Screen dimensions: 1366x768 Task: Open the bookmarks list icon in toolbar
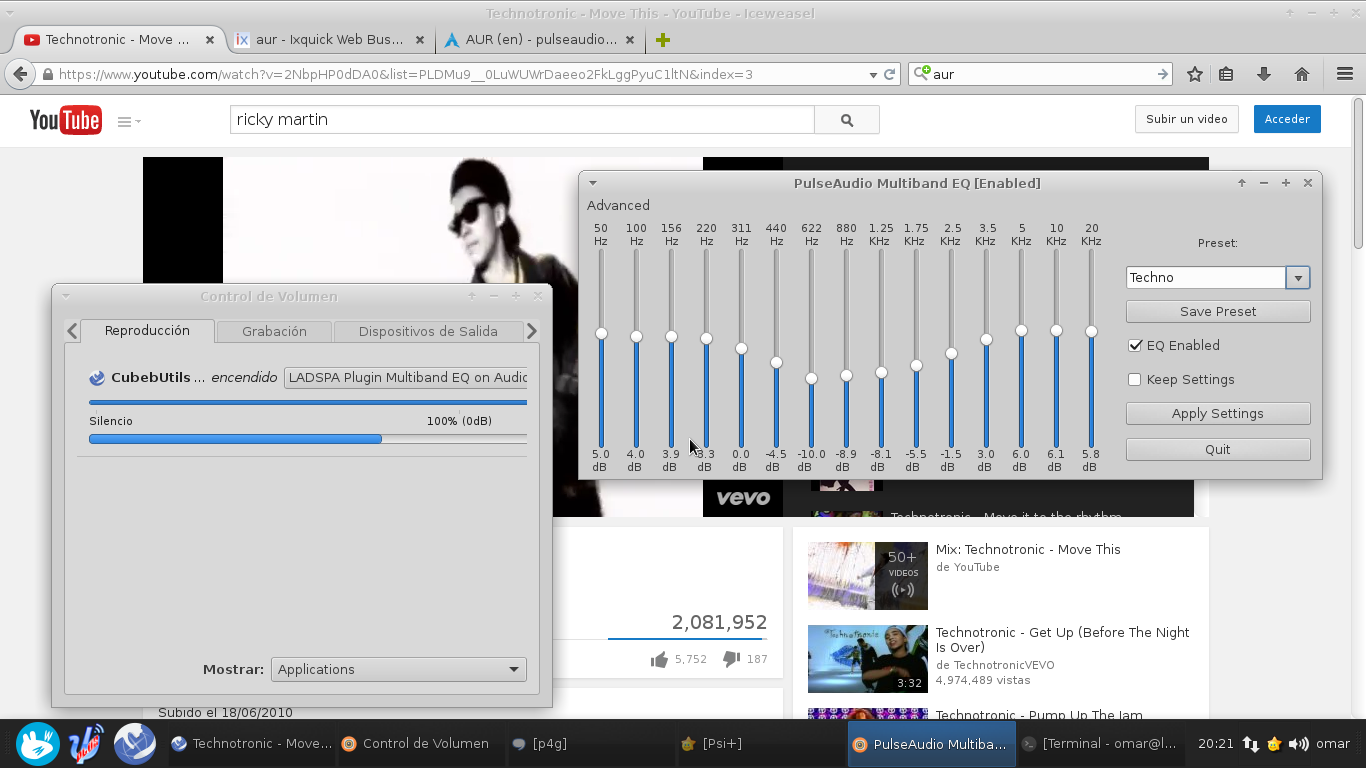(x=1226, y=74)
